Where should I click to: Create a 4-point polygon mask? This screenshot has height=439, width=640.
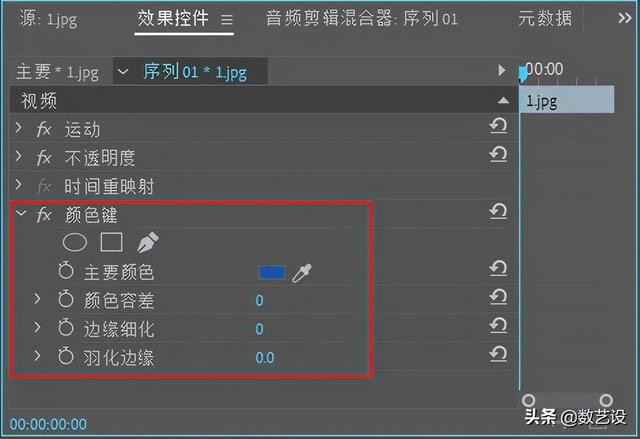click(x=111, y=242)
